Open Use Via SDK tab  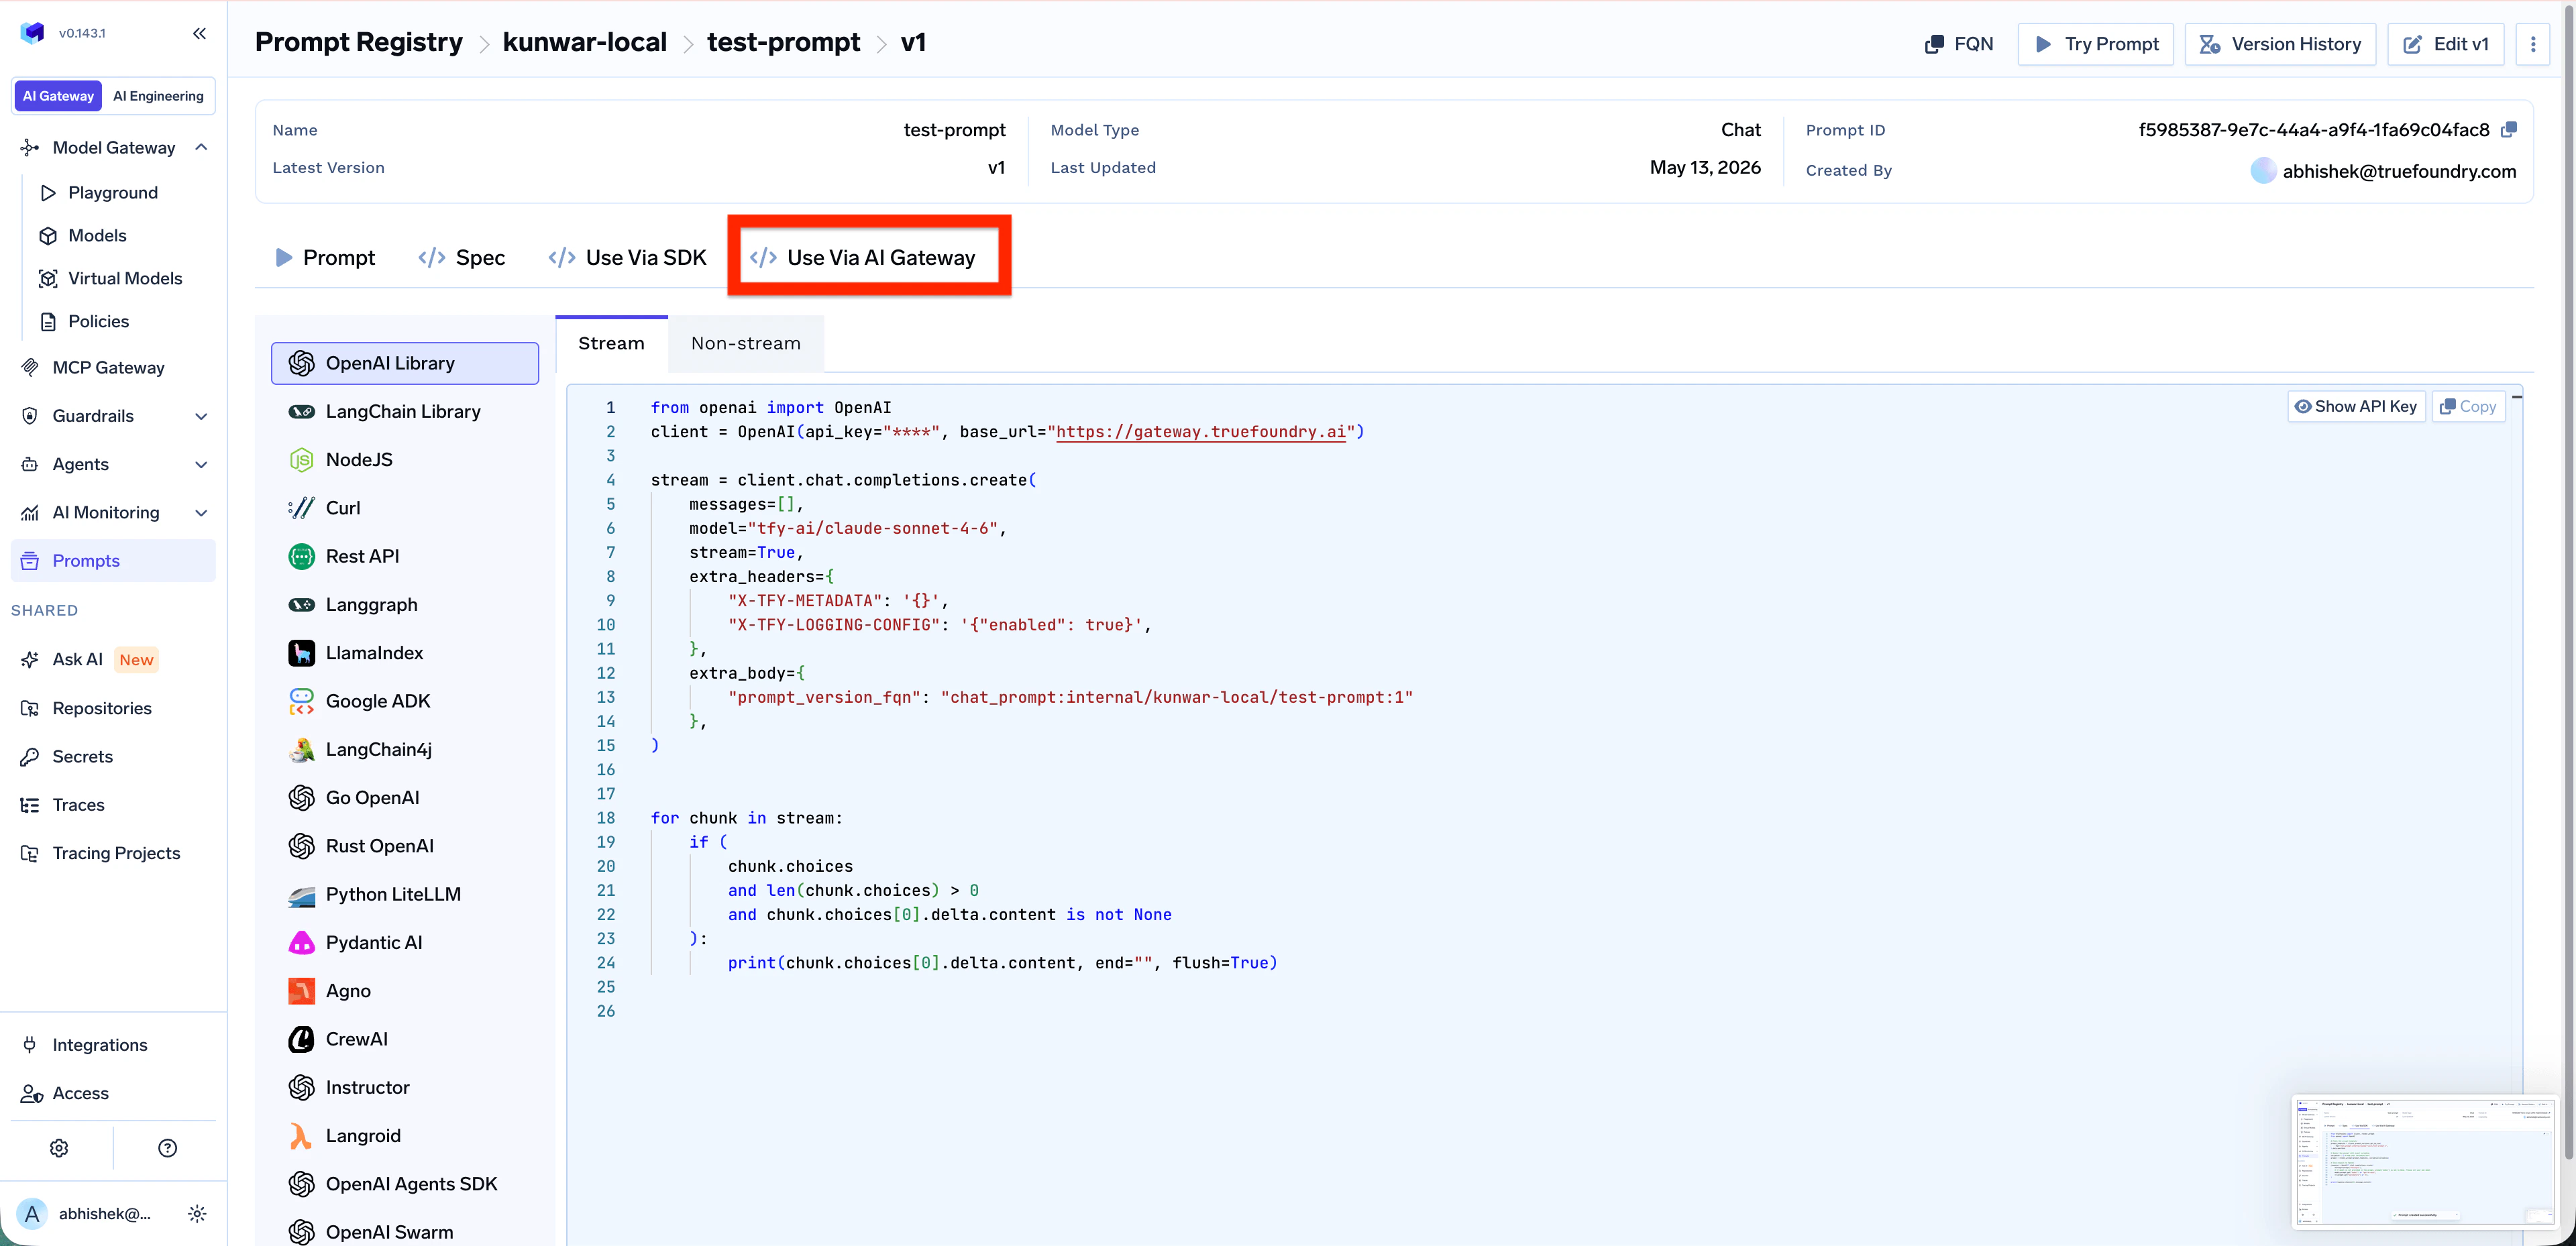pos(628,257)
